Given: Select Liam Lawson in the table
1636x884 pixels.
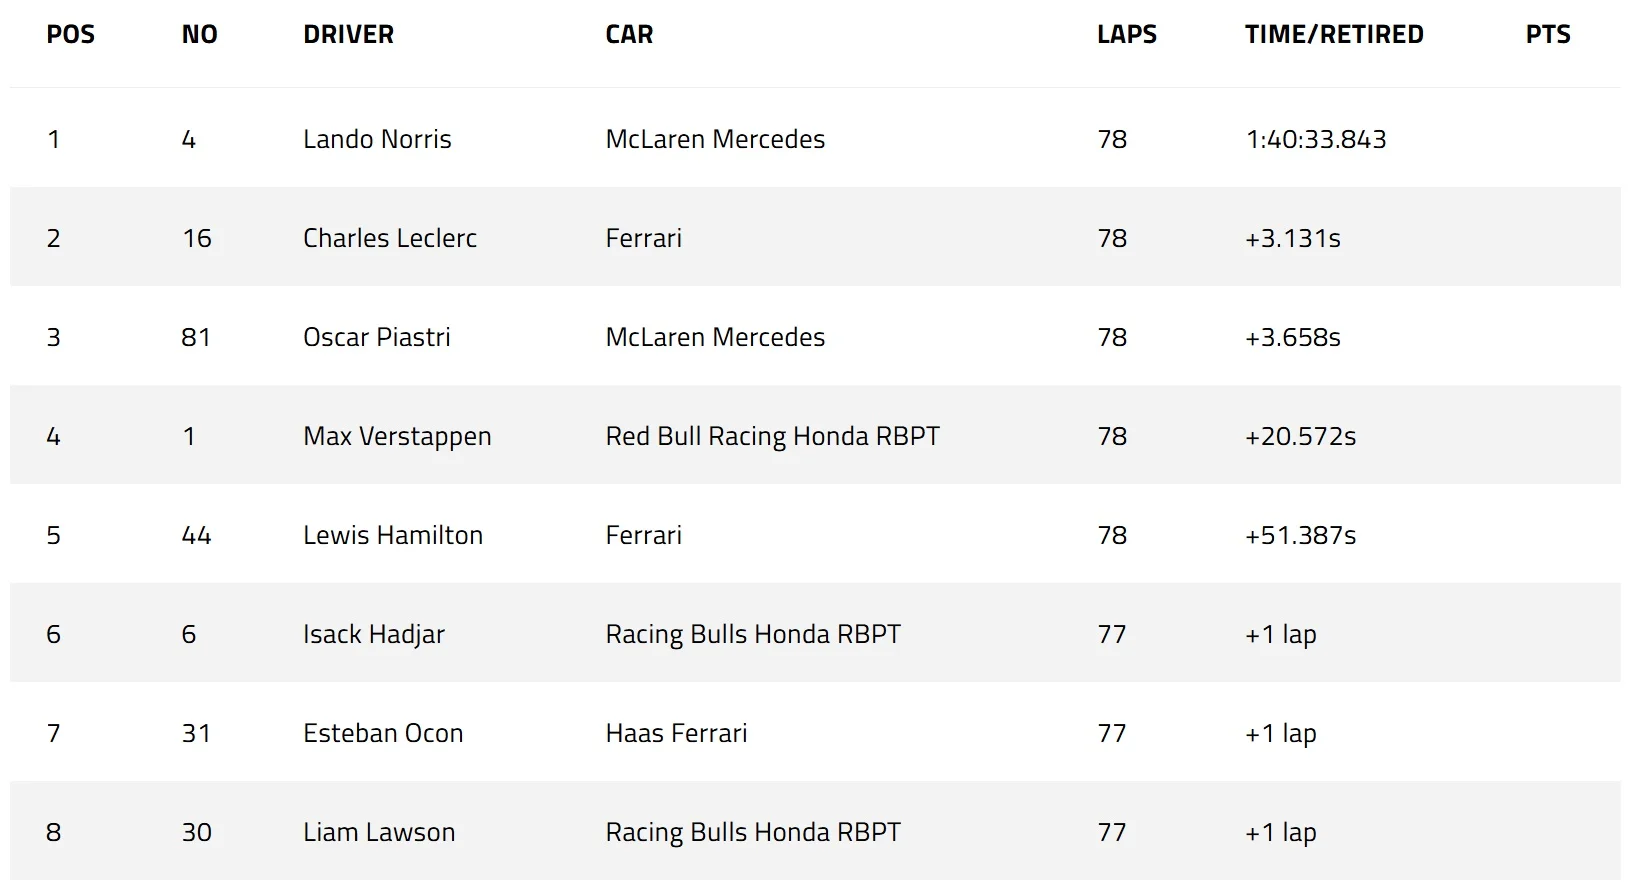Looking at the screenshot, I should tap(379, 833).
